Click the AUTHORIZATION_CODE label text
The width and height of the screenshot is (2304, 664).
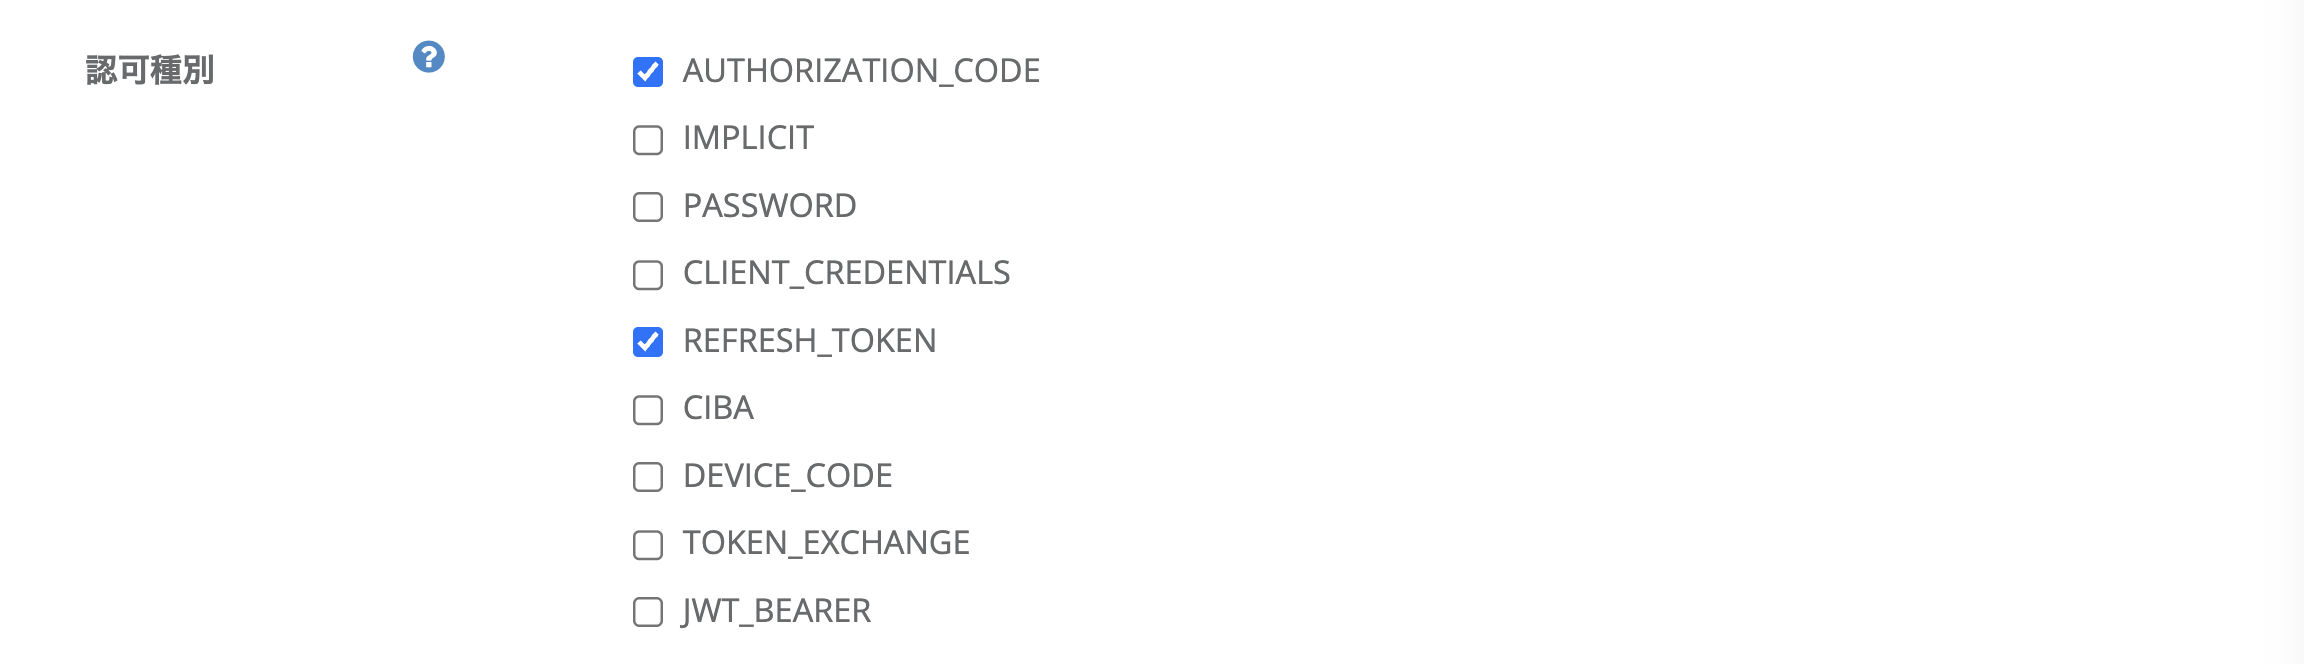(x=861, y=71)
